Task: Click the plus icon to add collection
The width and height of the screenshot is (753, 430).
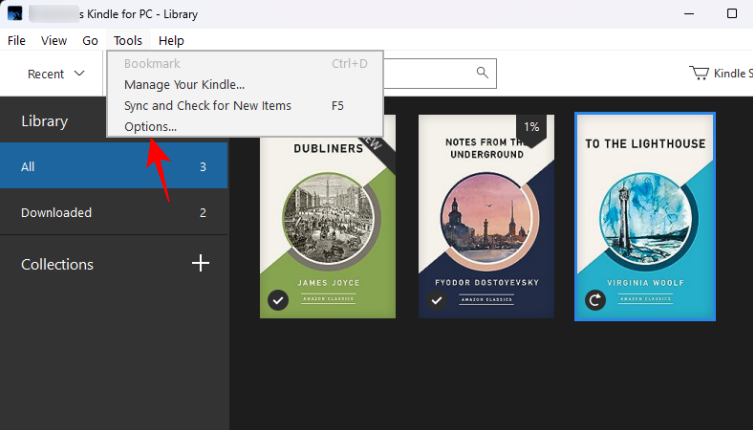Action: coord(200,263)
